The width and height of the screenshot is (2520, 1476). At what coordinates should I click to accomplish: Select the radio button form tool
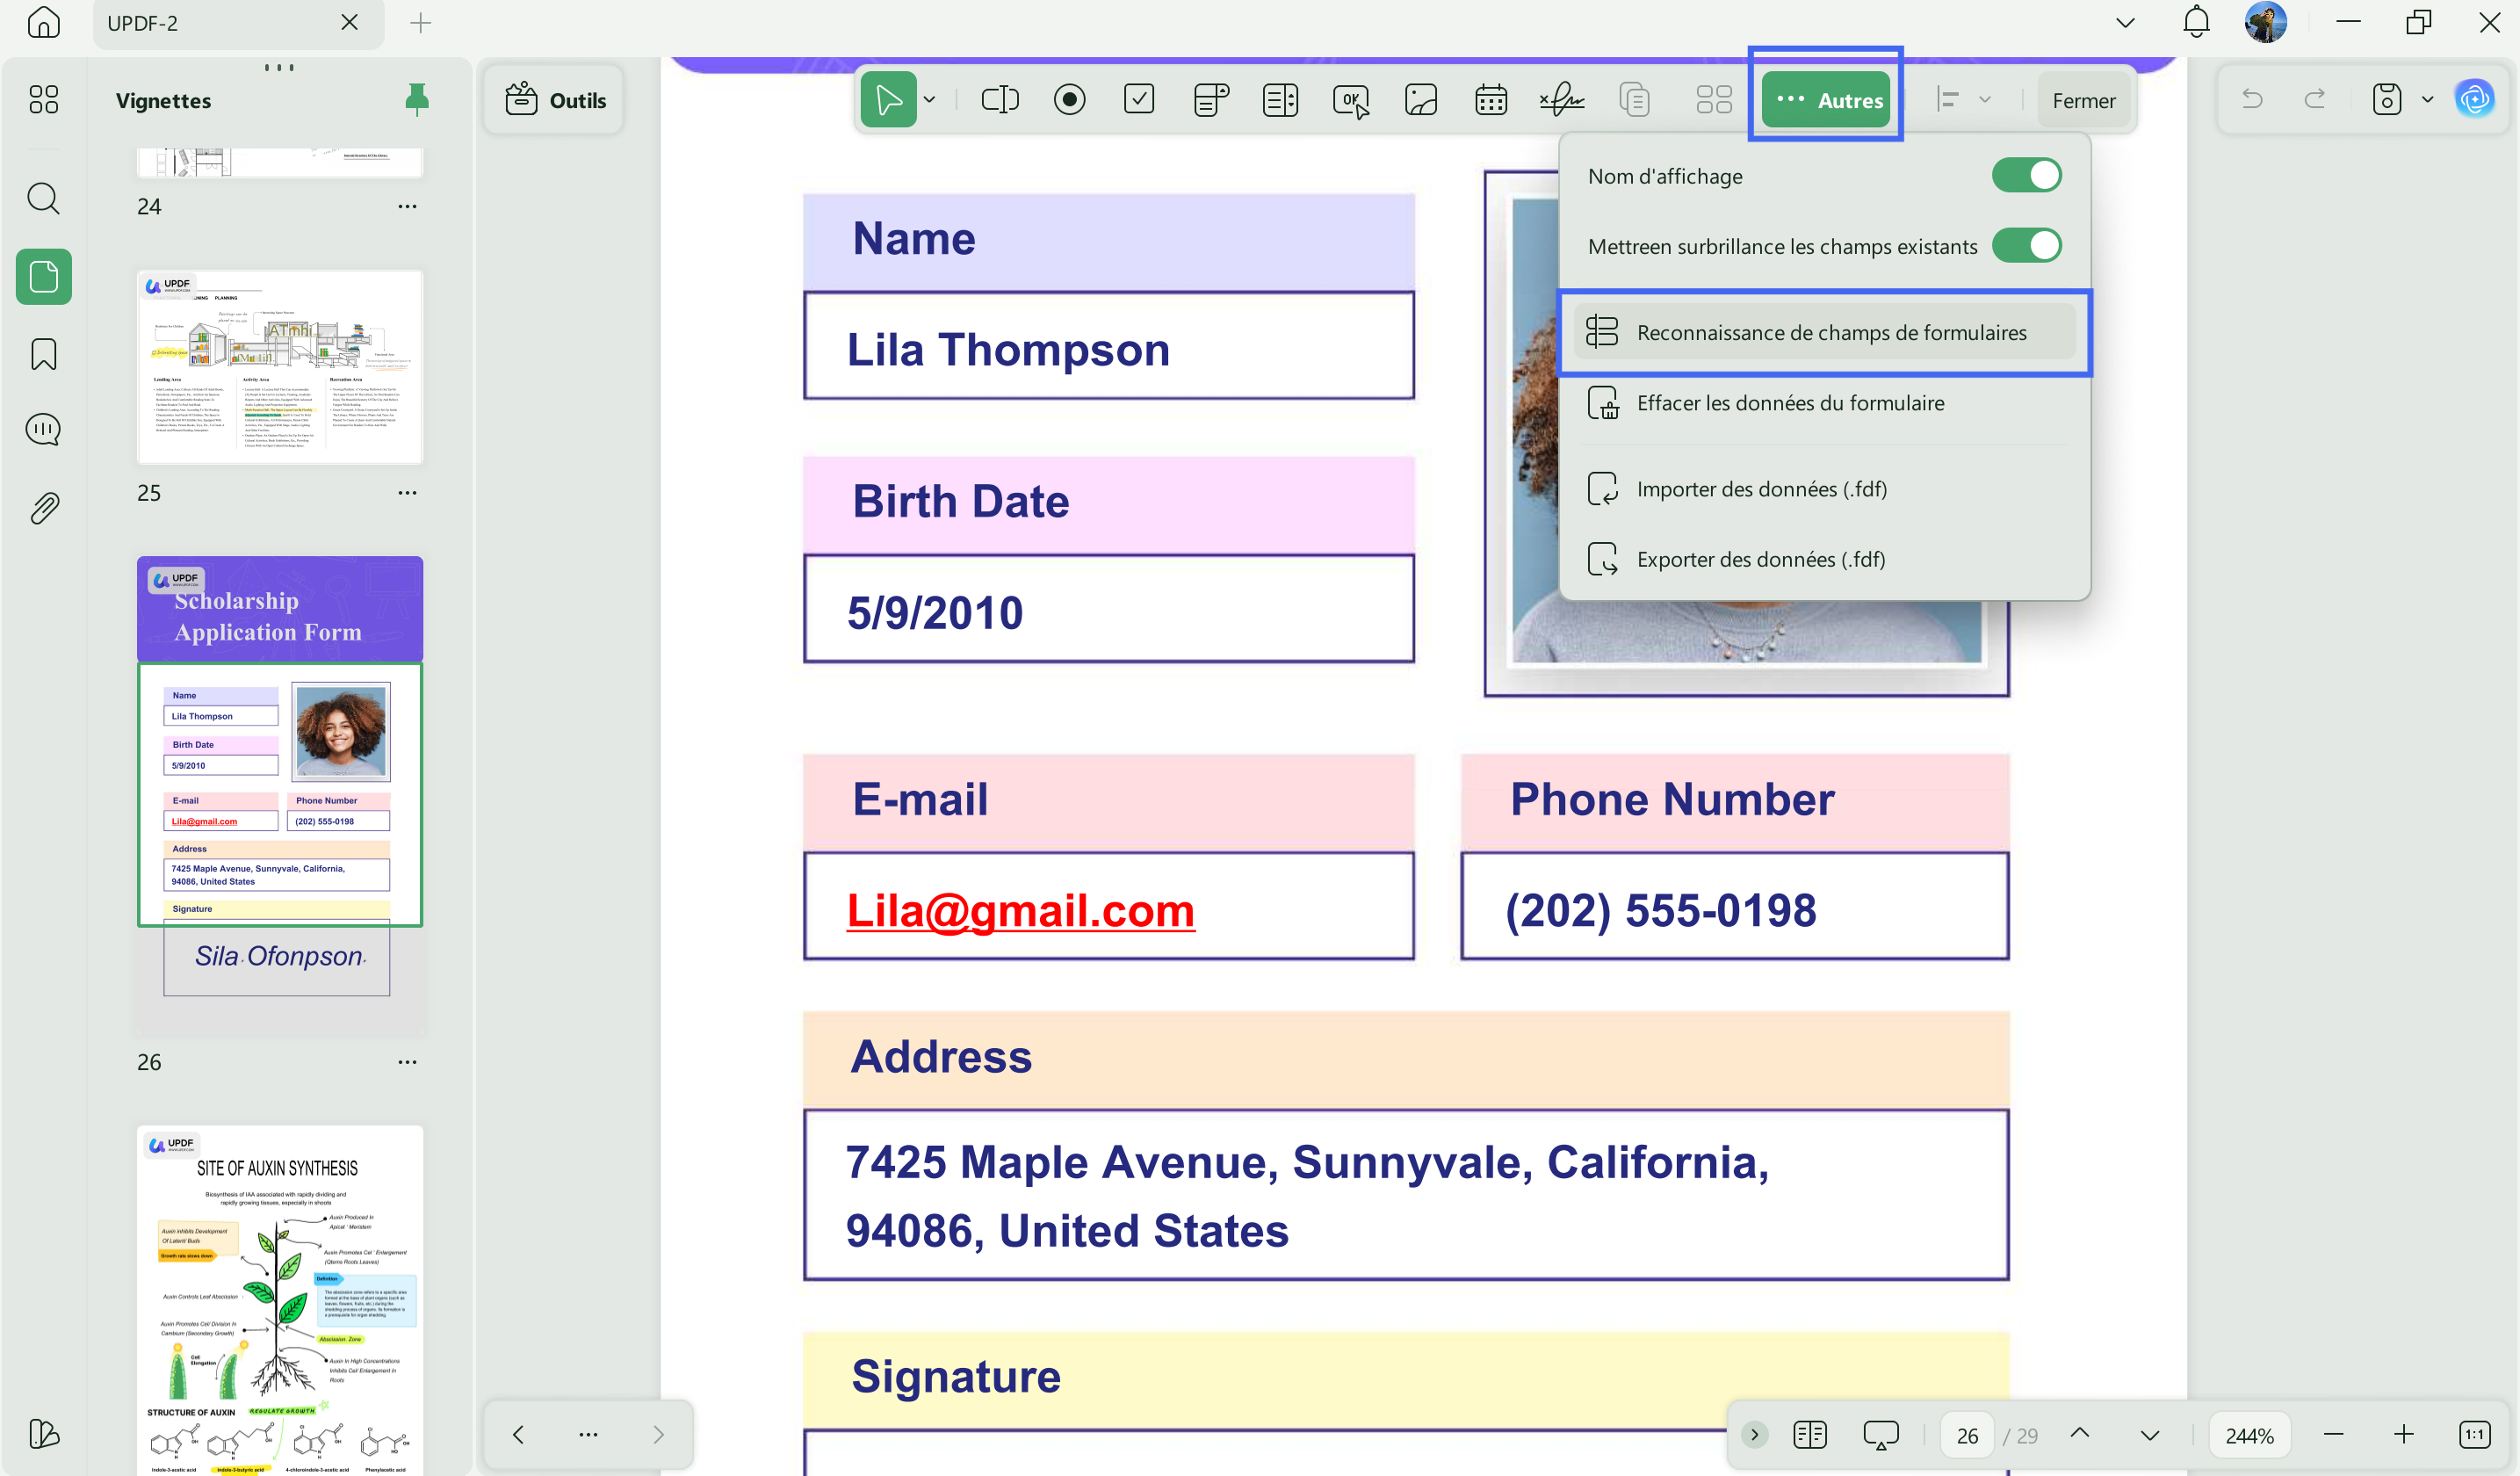click(x=1069, y=99)
